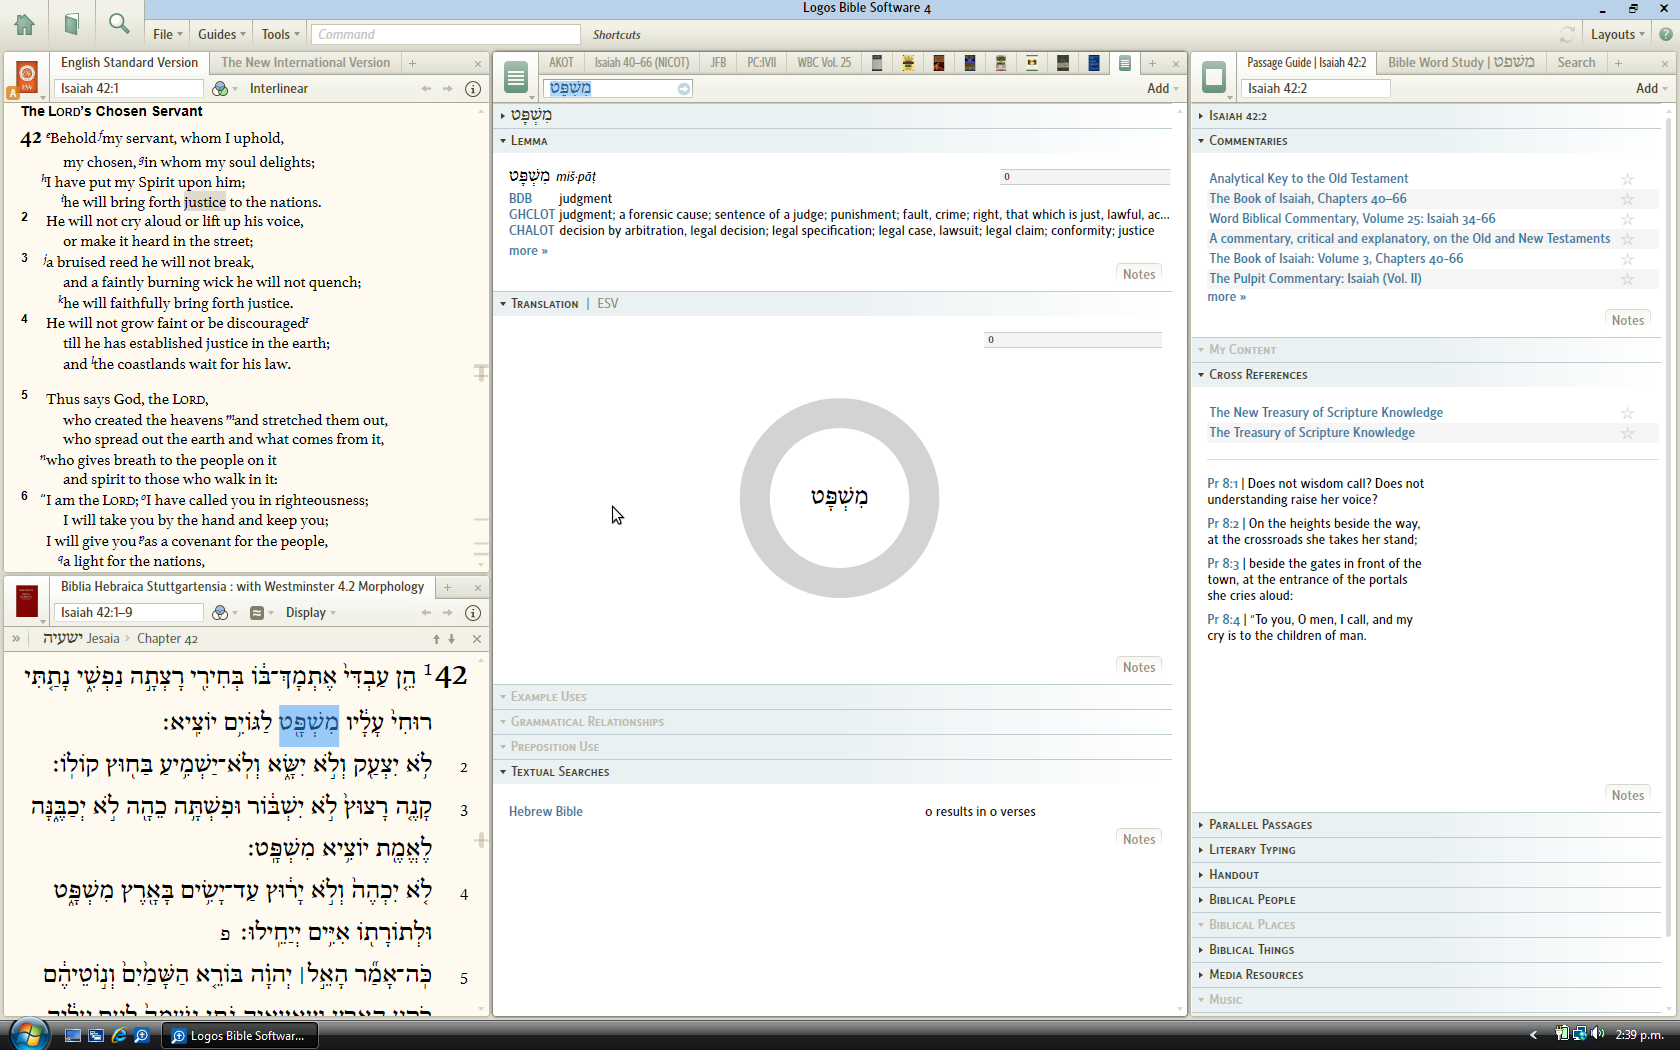
Task: Star The Treasury of Scripture Knowledge
Action: coord(1627,433)
